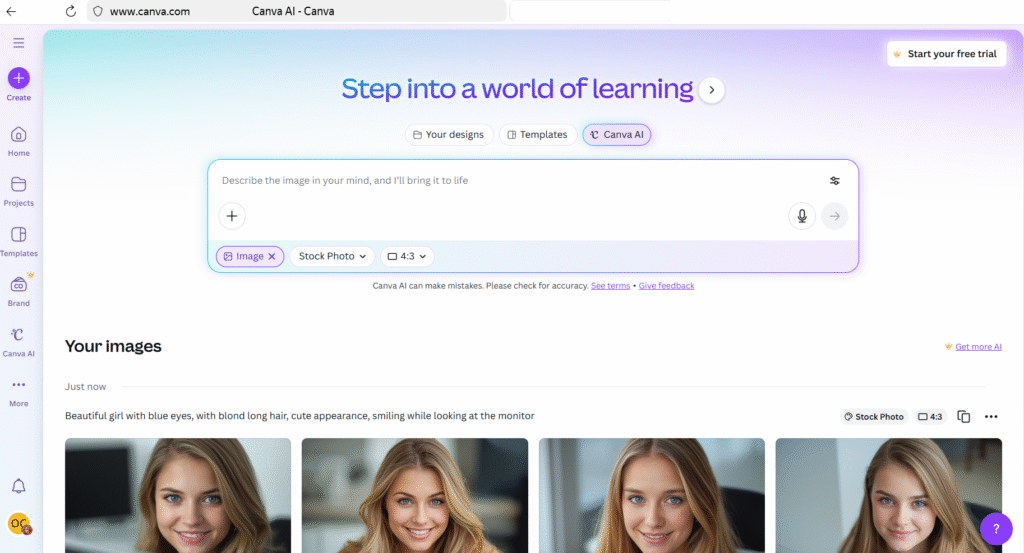Expand the Stock Photo style dropdown
This screenshot has width=1024, height=553.
coord(332,257)
